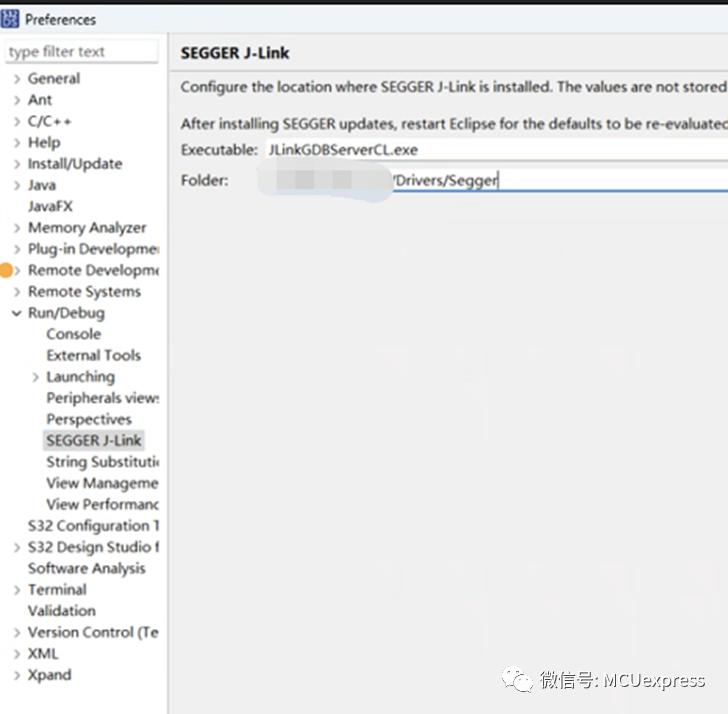Expand the Terminal node arrow
Screen dimensions: 728x714
coord(17,590)
